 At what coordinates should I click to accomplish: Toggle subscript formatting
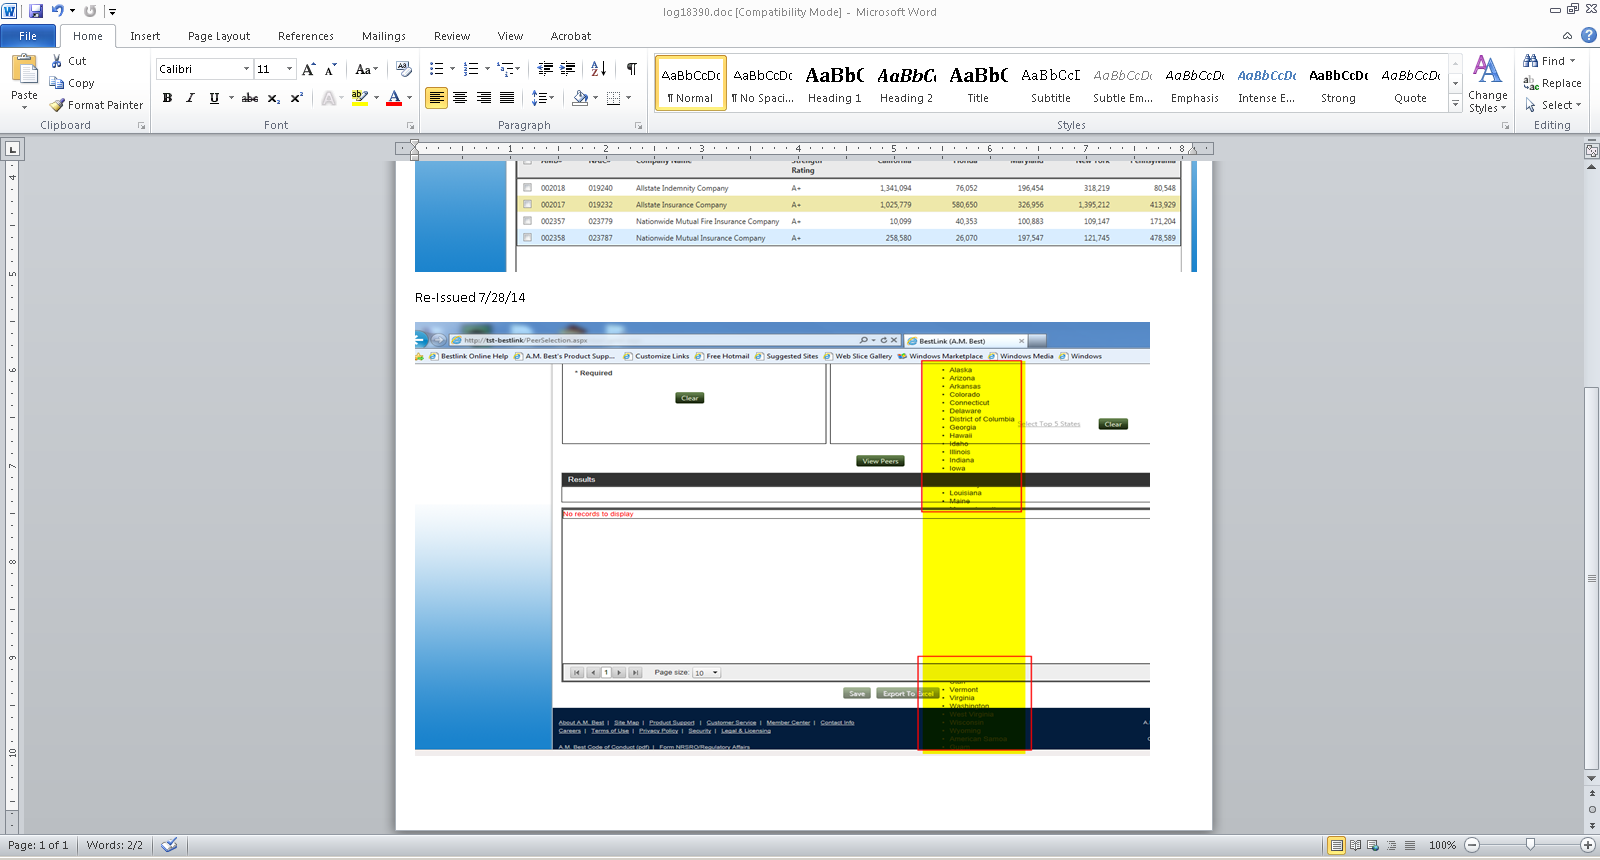pyautogui.click(x=274, y=98)
